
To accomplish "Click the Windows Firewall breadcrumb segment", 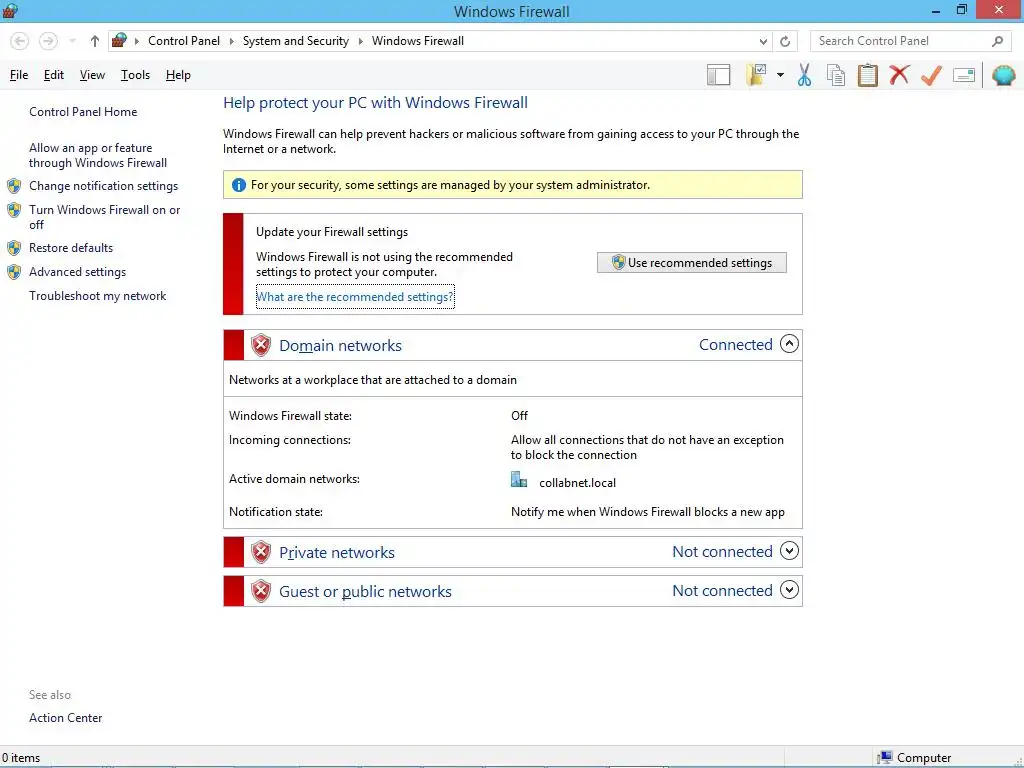I will point(417,40).
